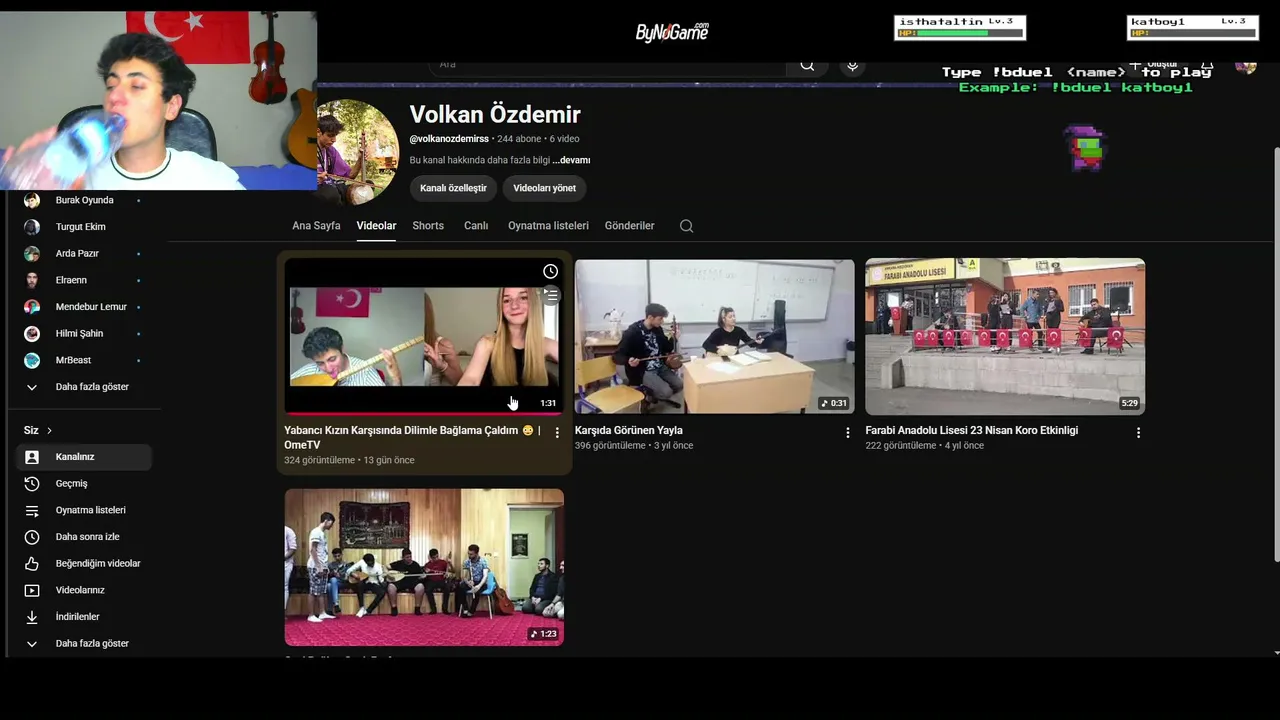This screenshot has height=720, width=1280.
Task: Go to Burak Oyunda subscription channel
Action: pos(84,200)
